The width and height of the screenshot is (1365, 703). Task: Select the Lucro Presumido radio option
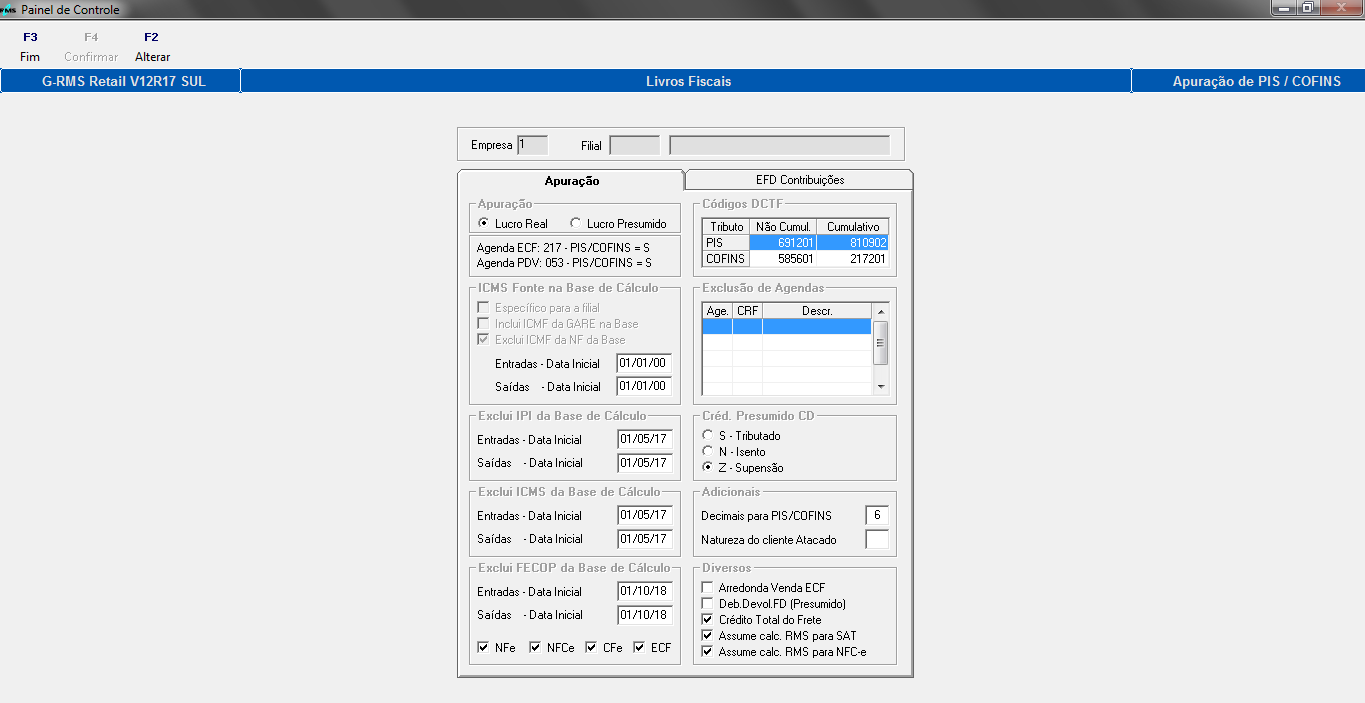coord(576,224)
